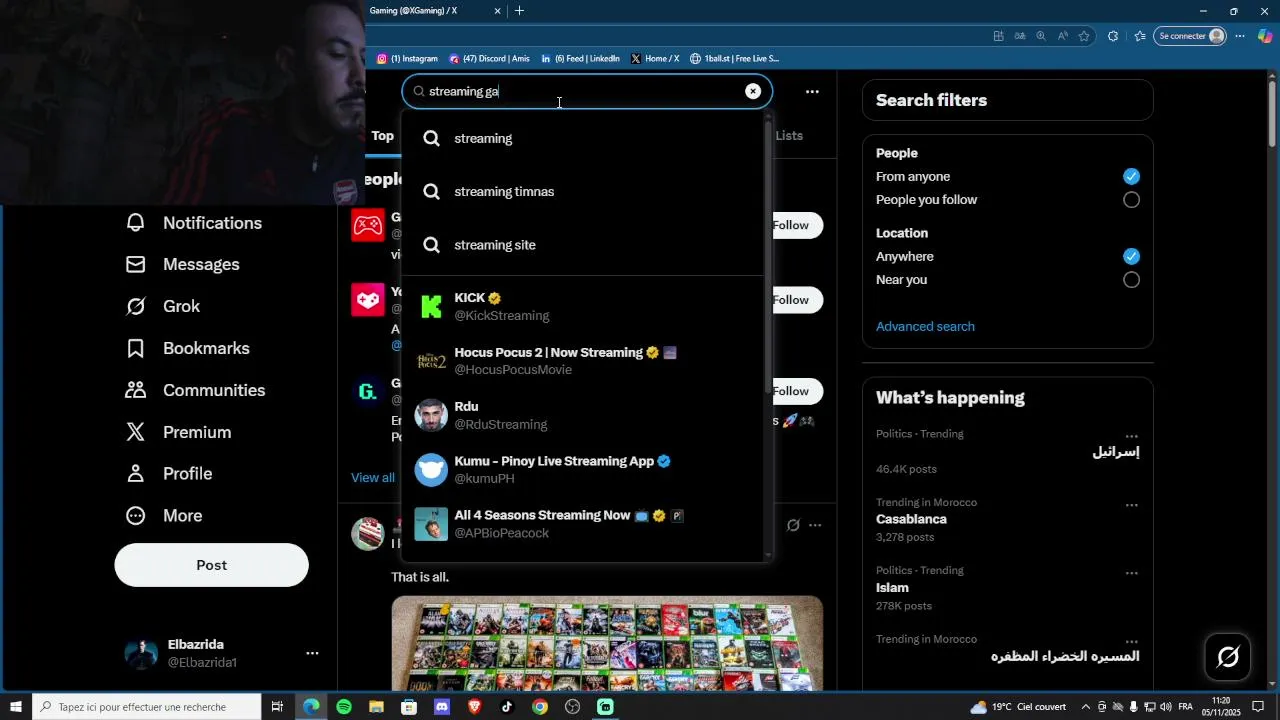The width and height of the screenshot is (1280, 720).
Task: Open Discord | Amis bookmark
Action: (x=490, y=59)
